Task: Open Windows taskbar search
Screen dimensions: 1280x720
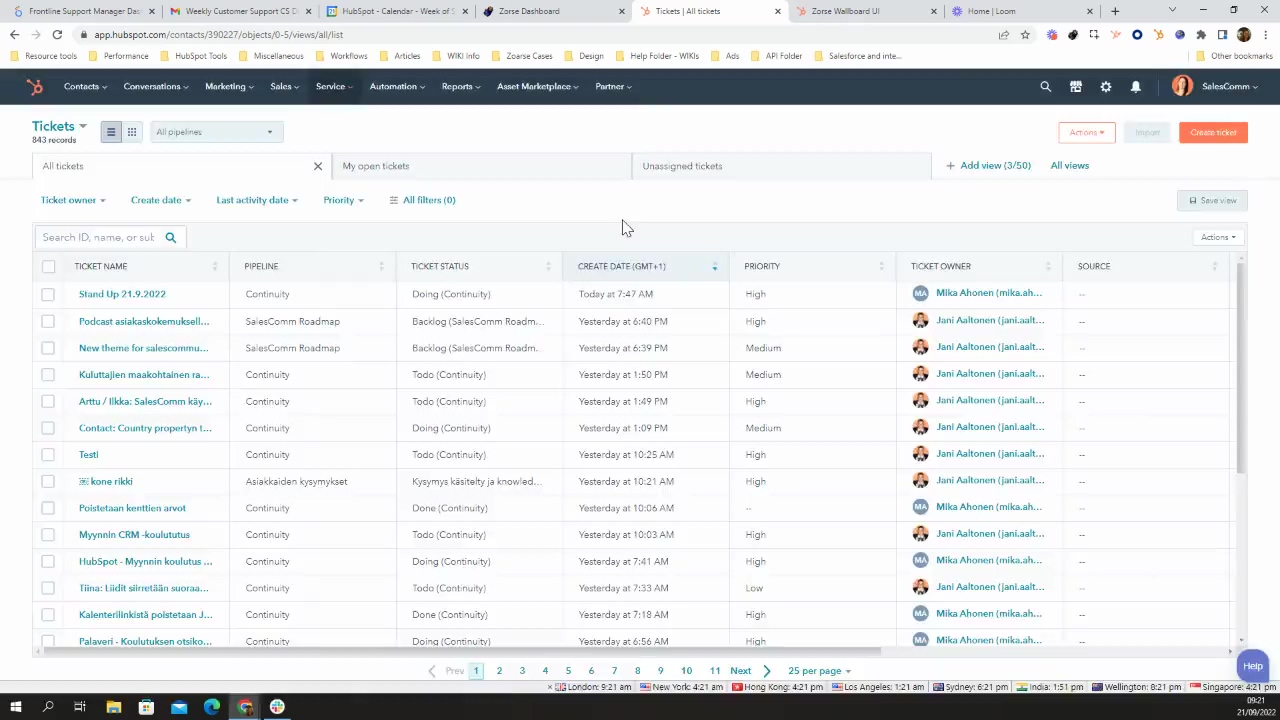Action: [48, 707]
